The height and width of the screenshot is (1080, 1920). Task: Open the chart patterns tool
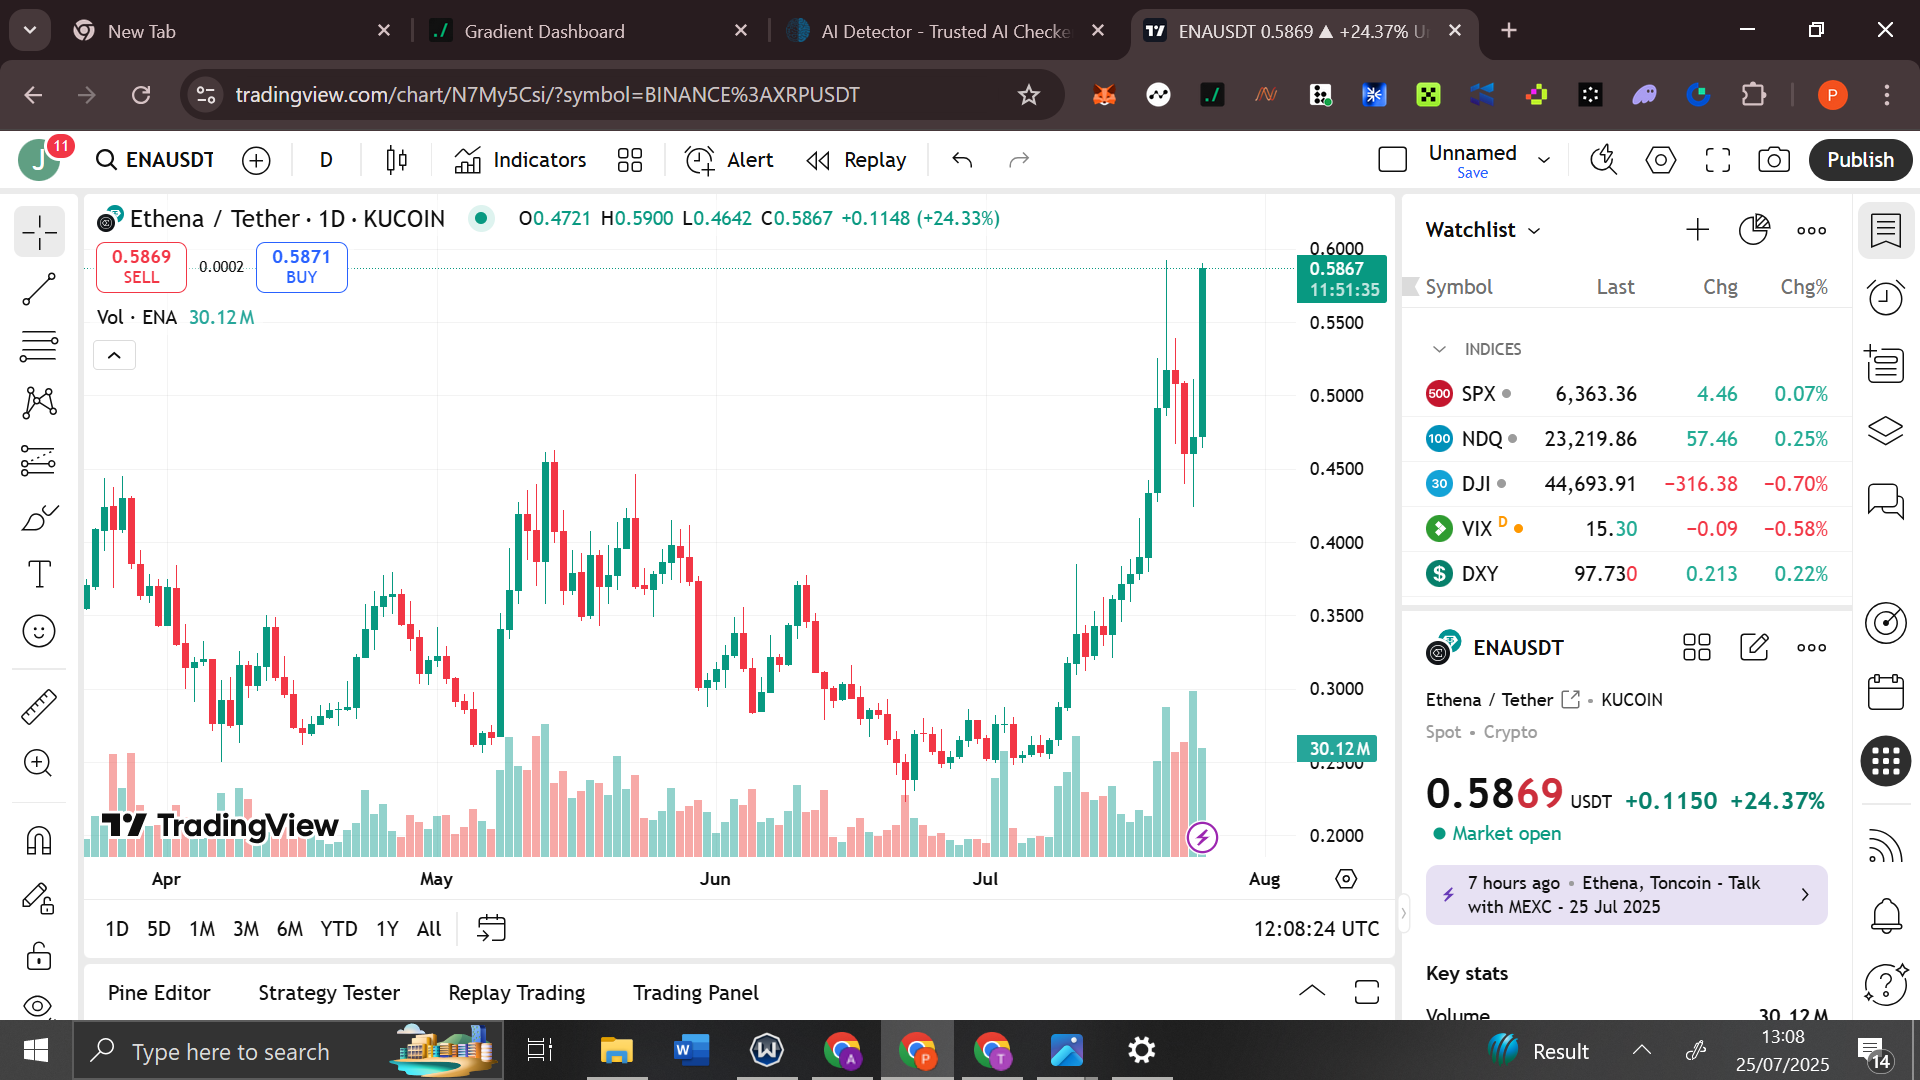pyautogui.click(x=39, y=403)
